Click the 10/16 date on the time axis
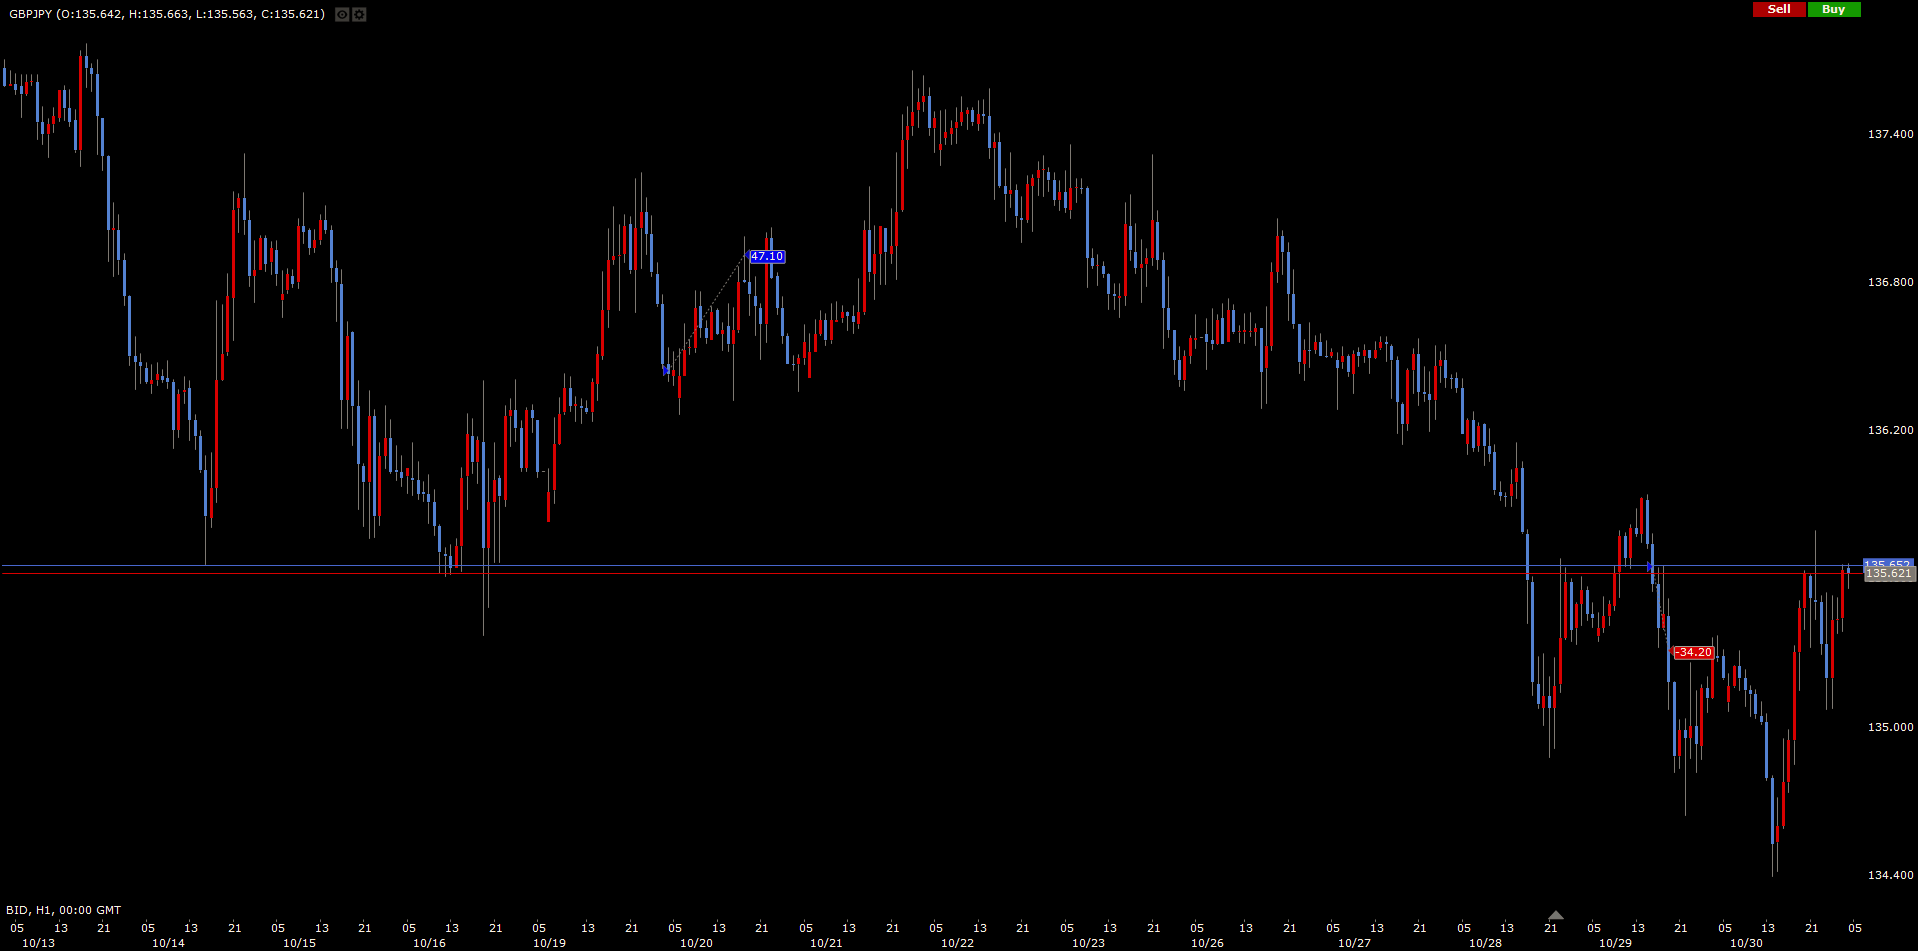 click(x=429, y=943)
